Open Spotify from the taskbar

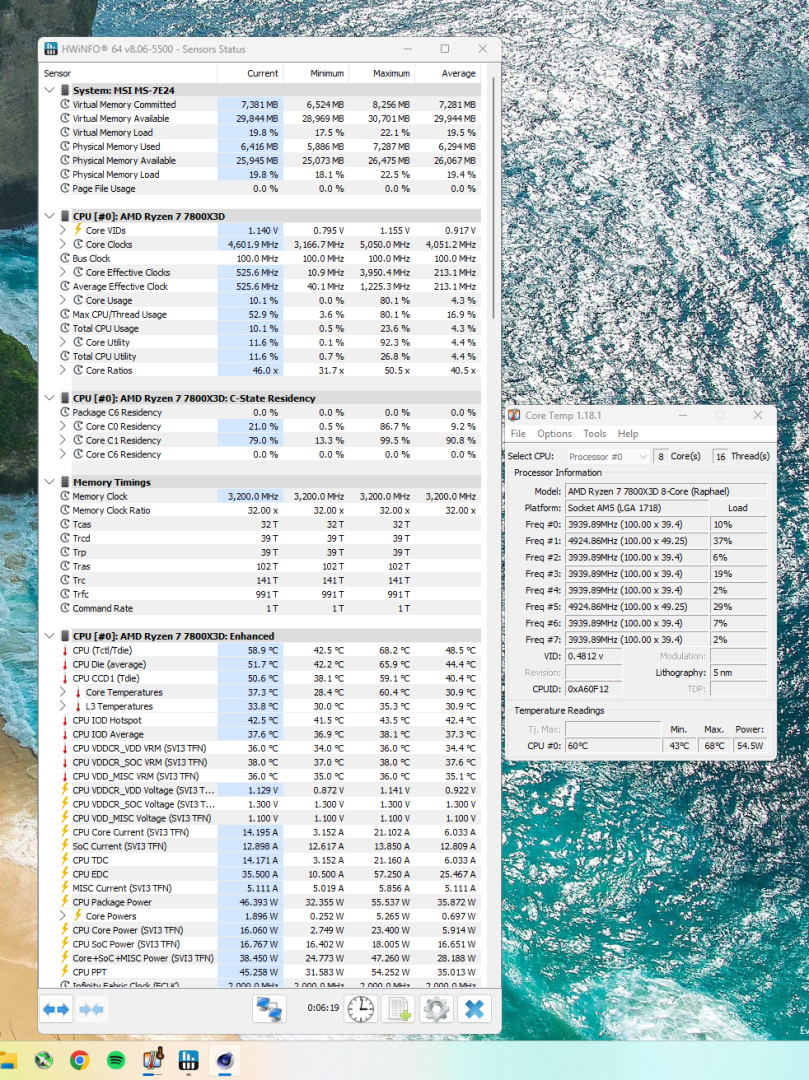116,1060
